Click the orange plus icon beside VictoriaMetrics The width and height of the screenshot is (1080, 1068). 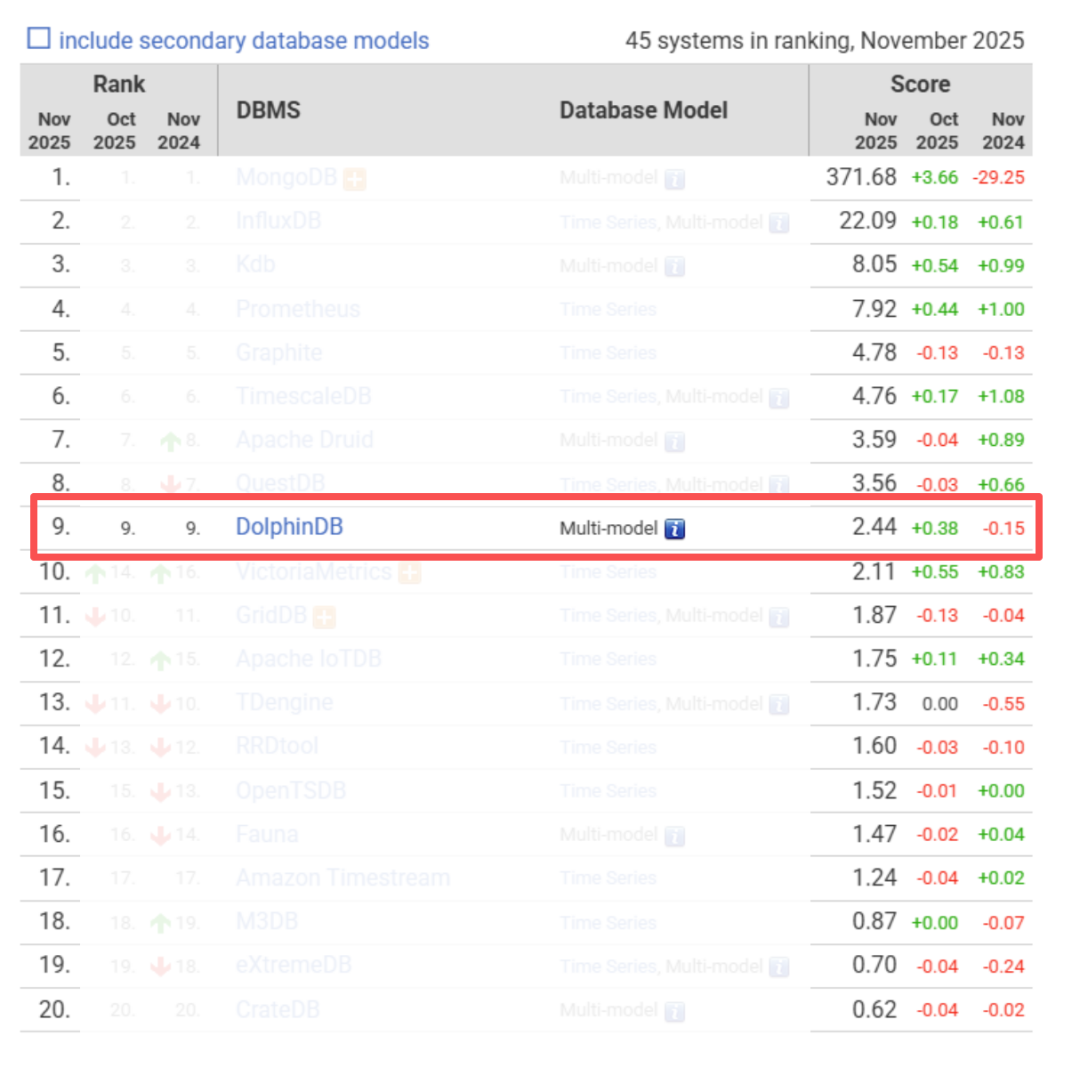tap(410, 573)
